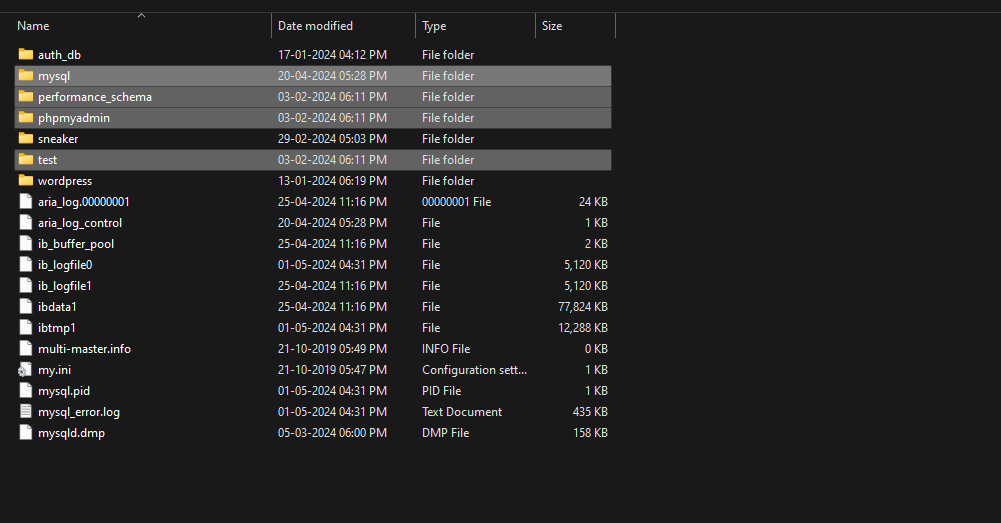Image resolution: width=1001 pixels, height=523 pixels.
Task: Click the test folder icon
Action: [26, 160]
